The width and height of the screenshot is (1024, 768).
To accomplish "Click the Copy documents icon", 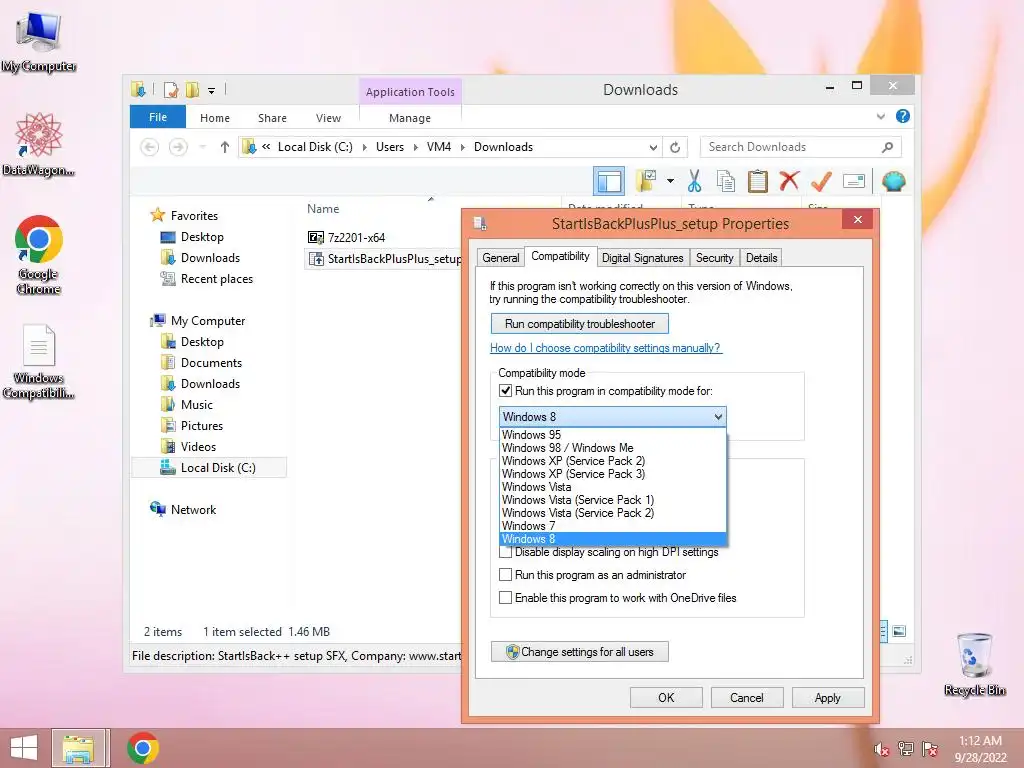I will (x=726, y=181).
